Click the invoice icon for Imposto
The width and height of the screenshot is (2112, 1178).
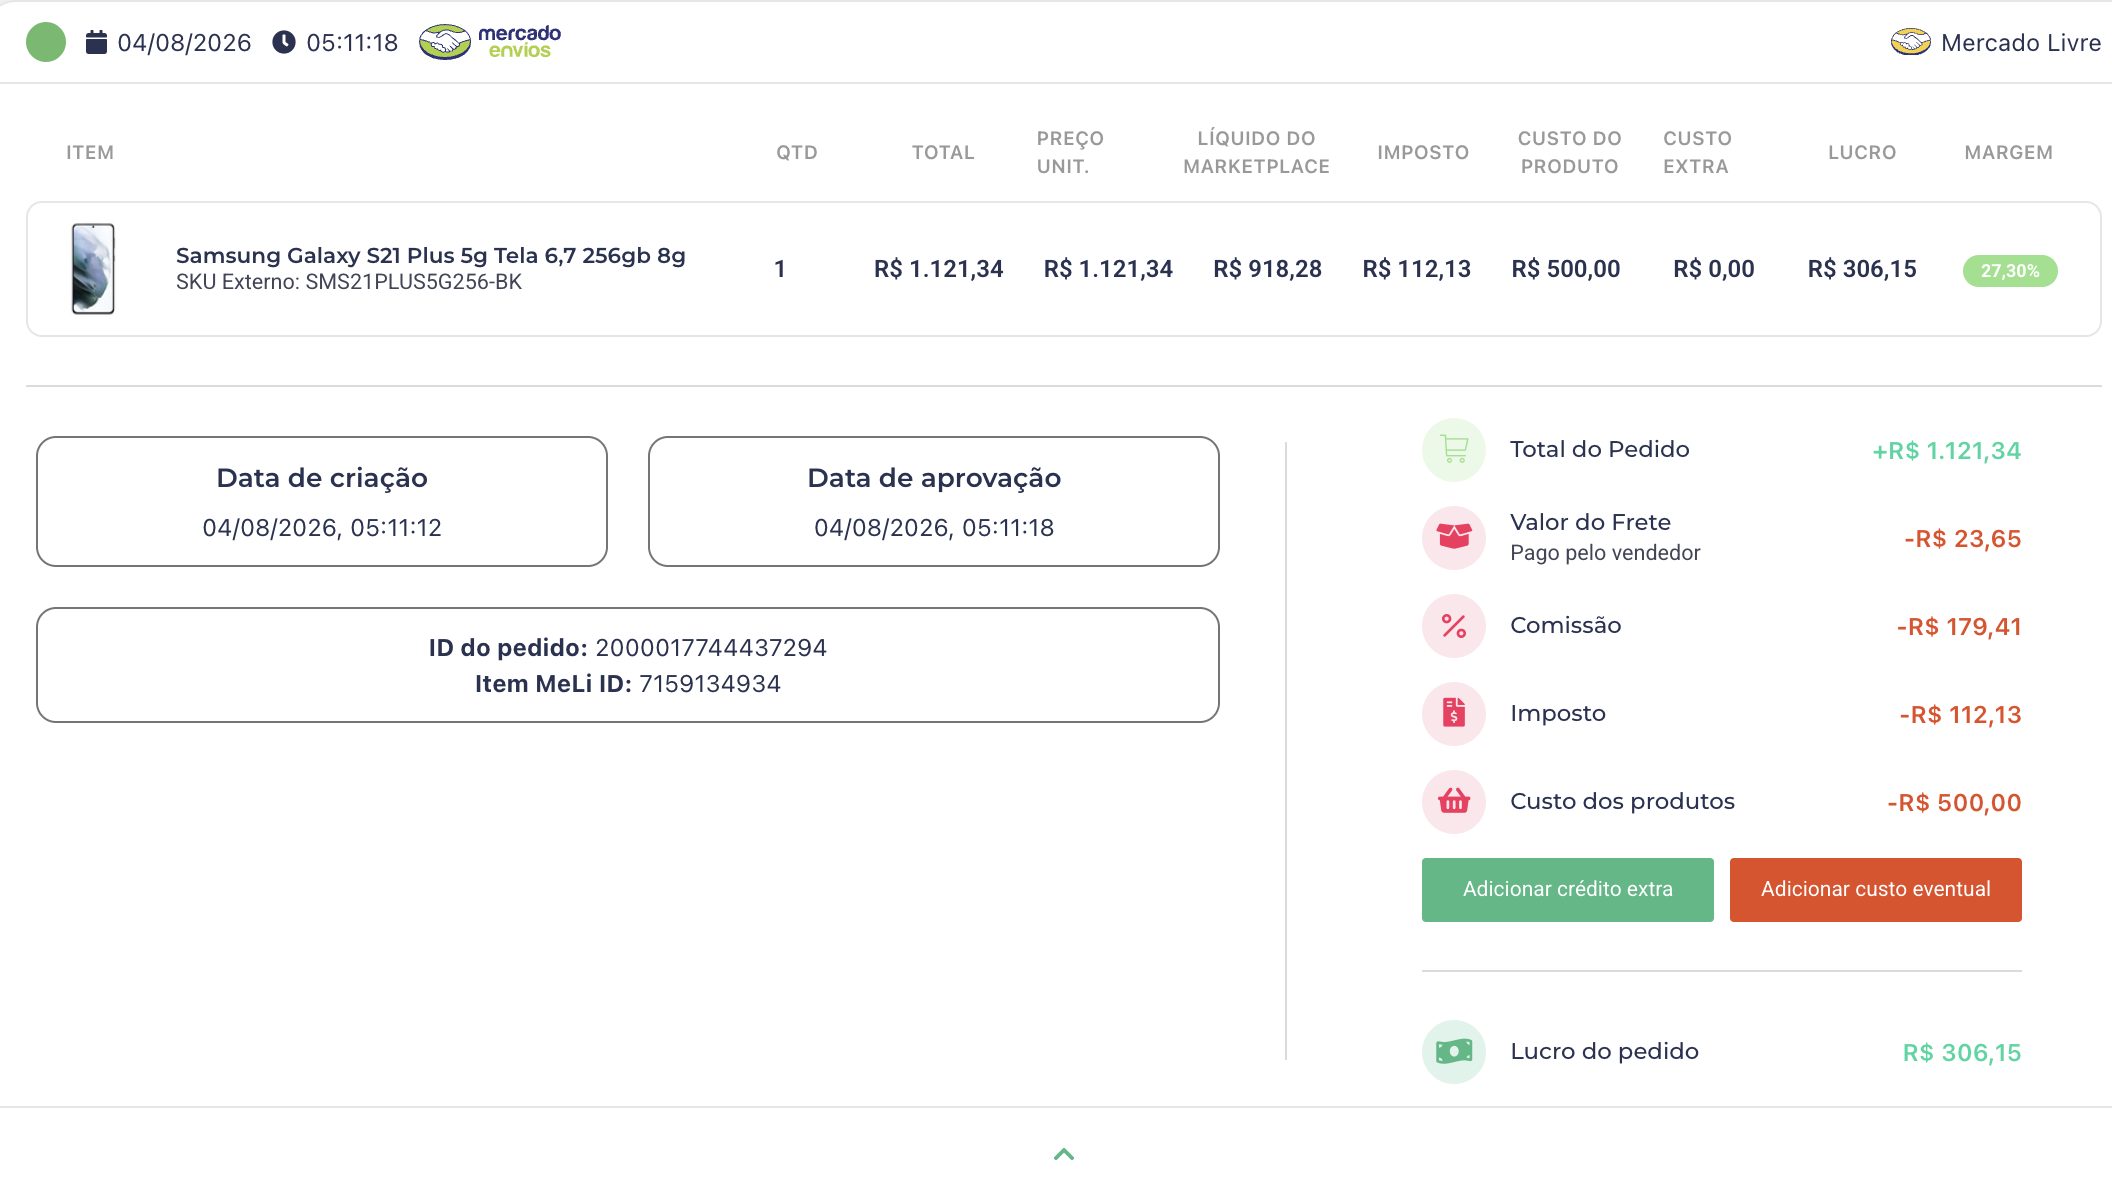coord(1454,714)
